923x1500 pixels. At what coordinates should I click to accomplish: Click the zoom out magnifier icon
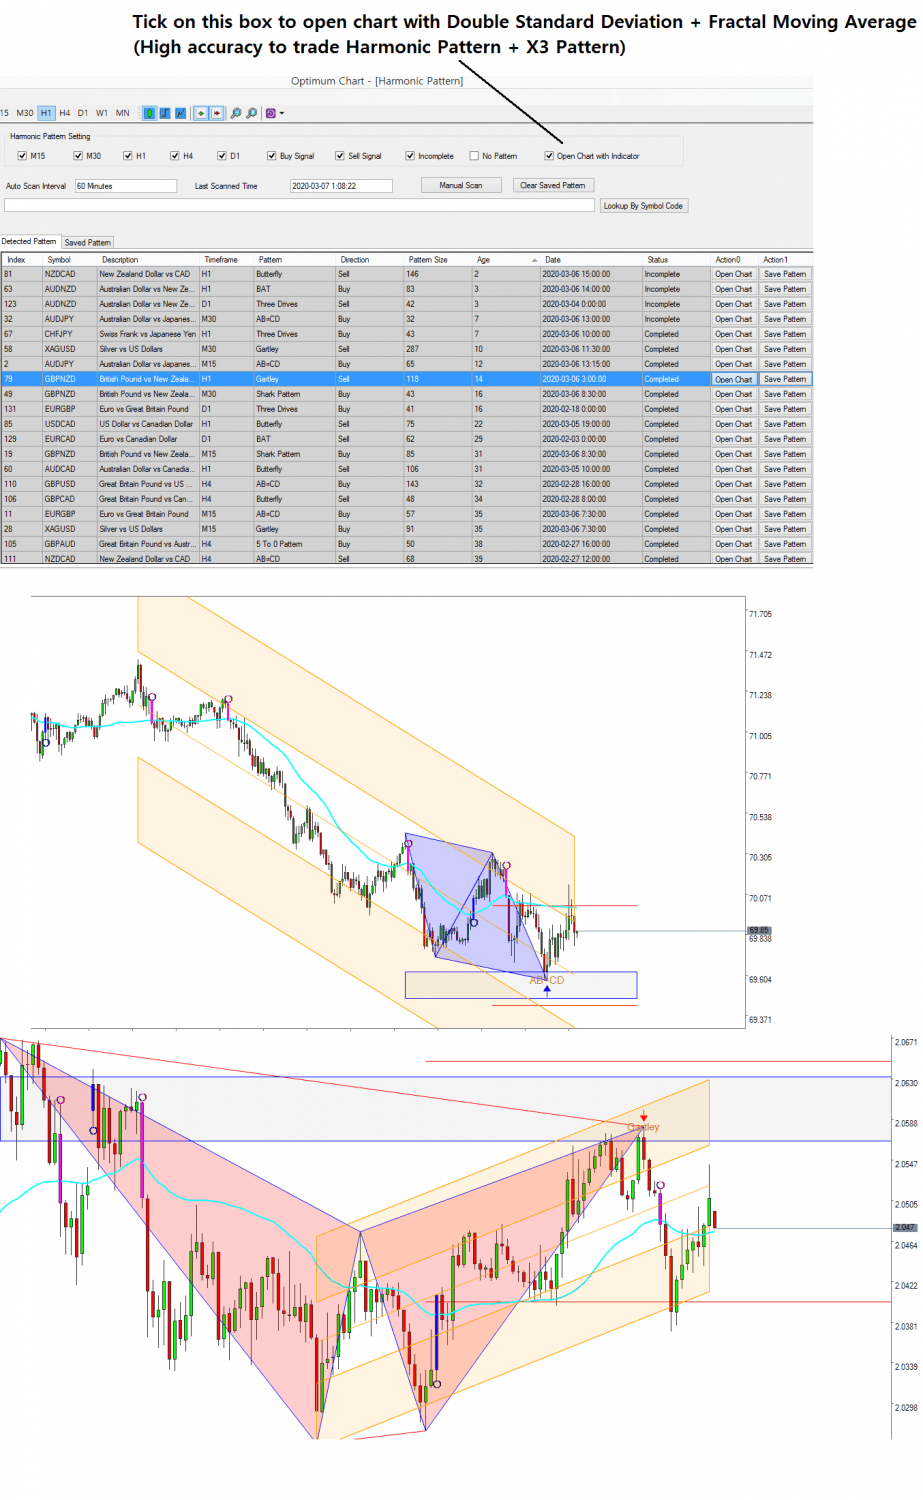point(252,113)
